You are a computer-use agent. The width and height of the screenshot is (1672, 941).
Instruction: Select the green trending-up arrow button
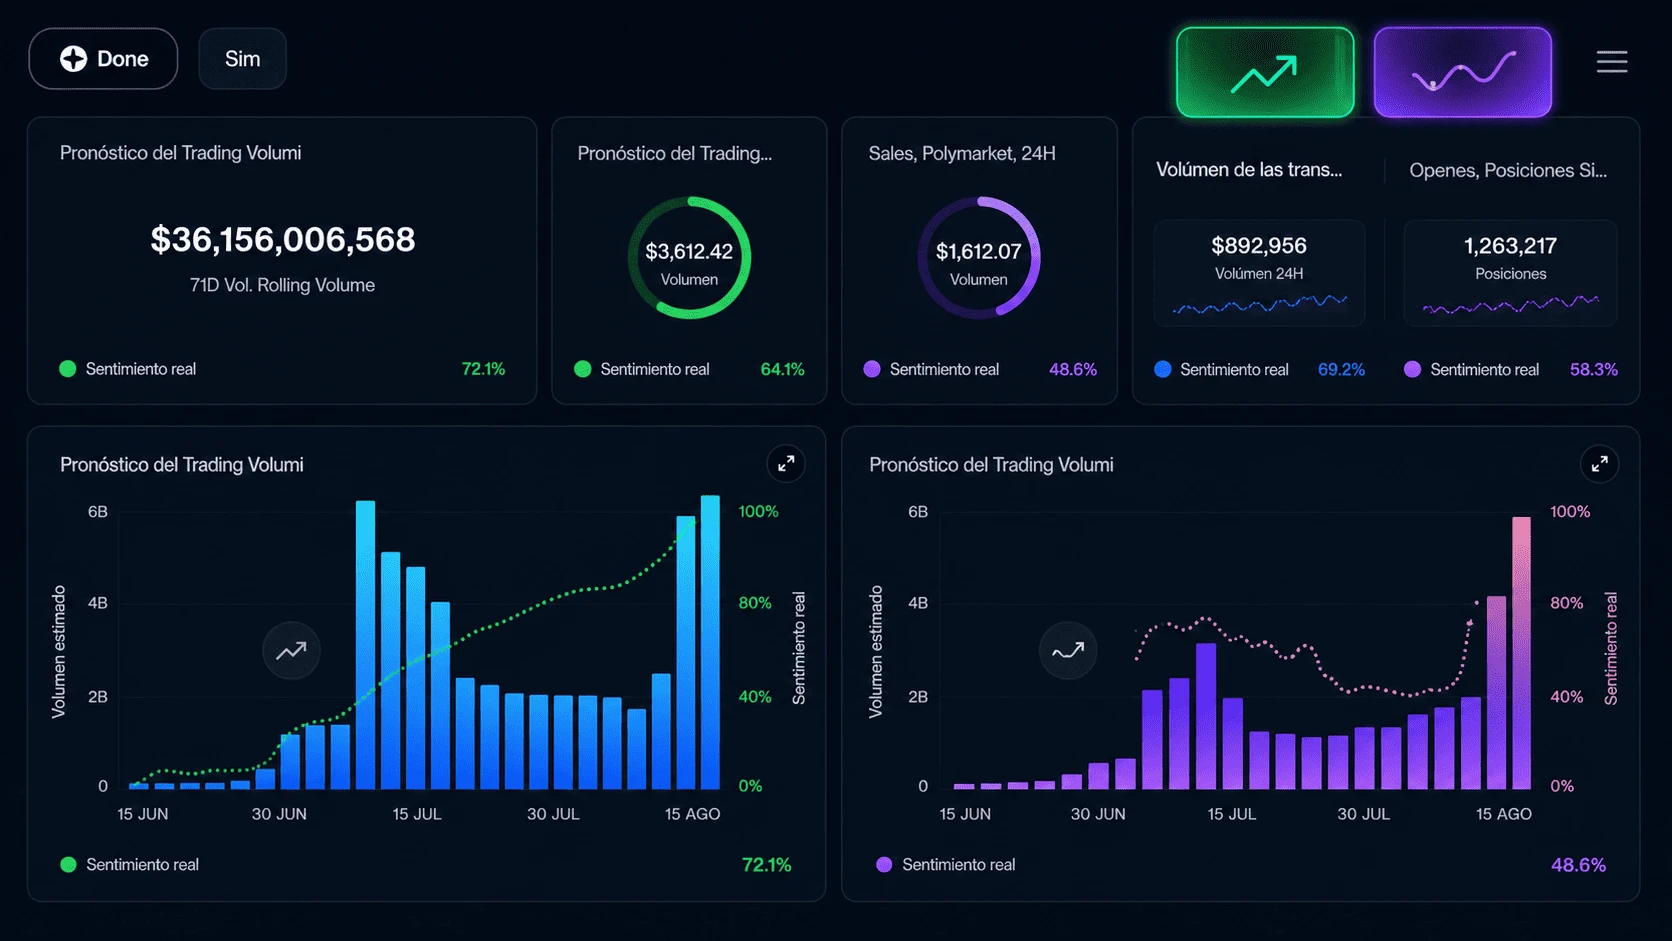click(1265, 72)
